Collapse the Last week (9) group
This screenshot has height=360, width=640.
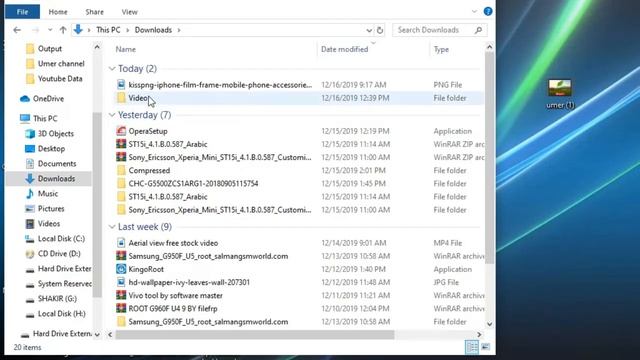click(112, 227)
